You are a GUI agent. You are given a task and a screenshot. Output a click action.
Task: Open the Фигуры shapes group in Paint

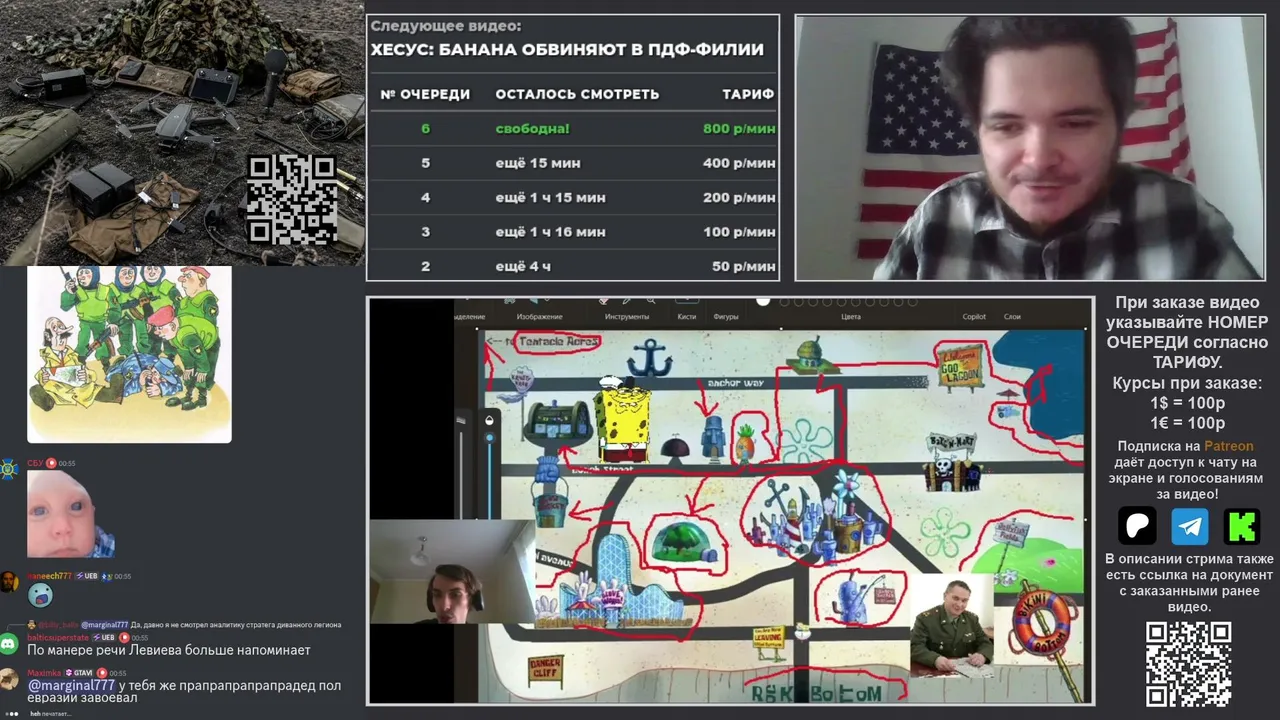726,317
